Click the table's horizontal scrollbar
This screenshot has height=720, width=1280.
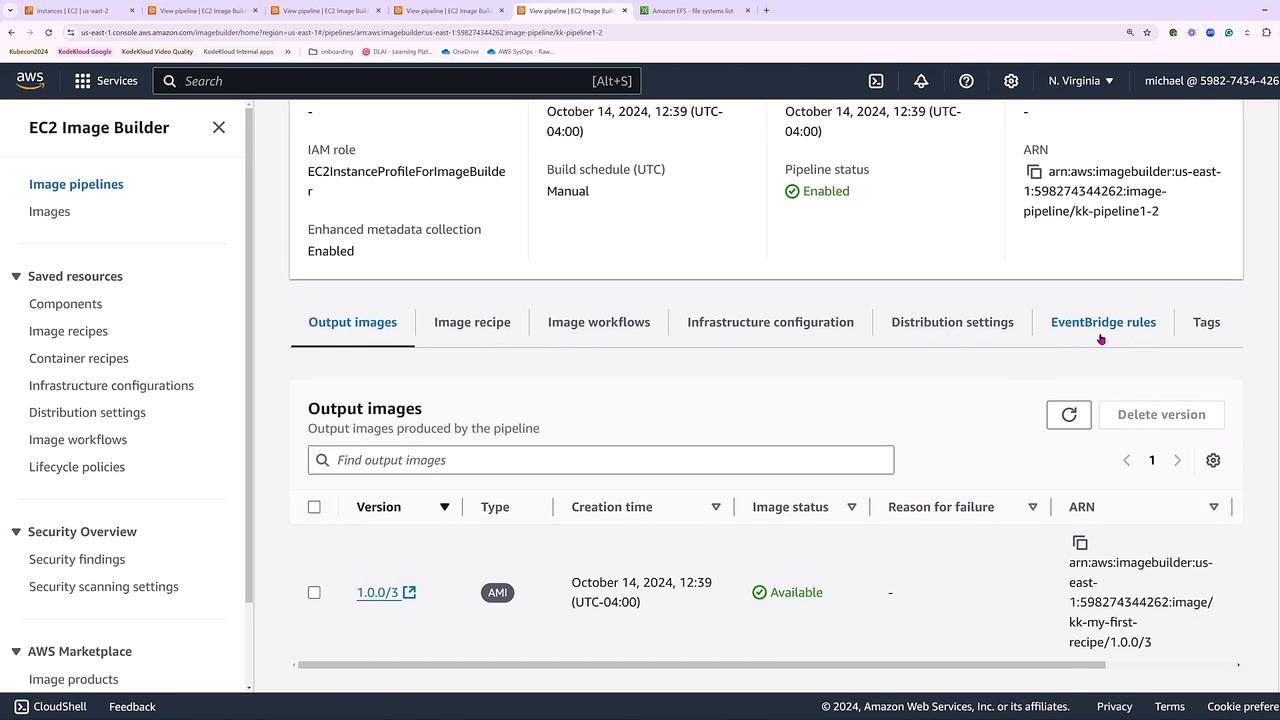click(x=701, y=664)
